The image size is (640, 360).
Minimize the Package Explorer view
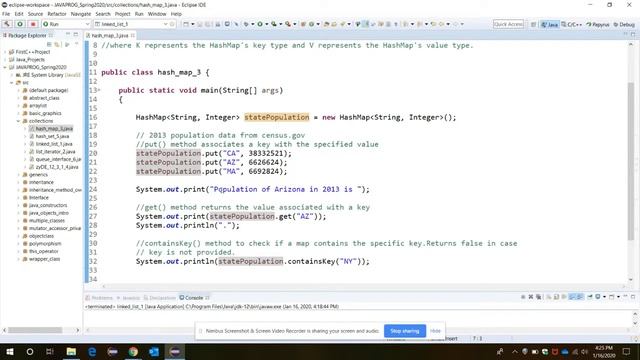click(68, 35)
